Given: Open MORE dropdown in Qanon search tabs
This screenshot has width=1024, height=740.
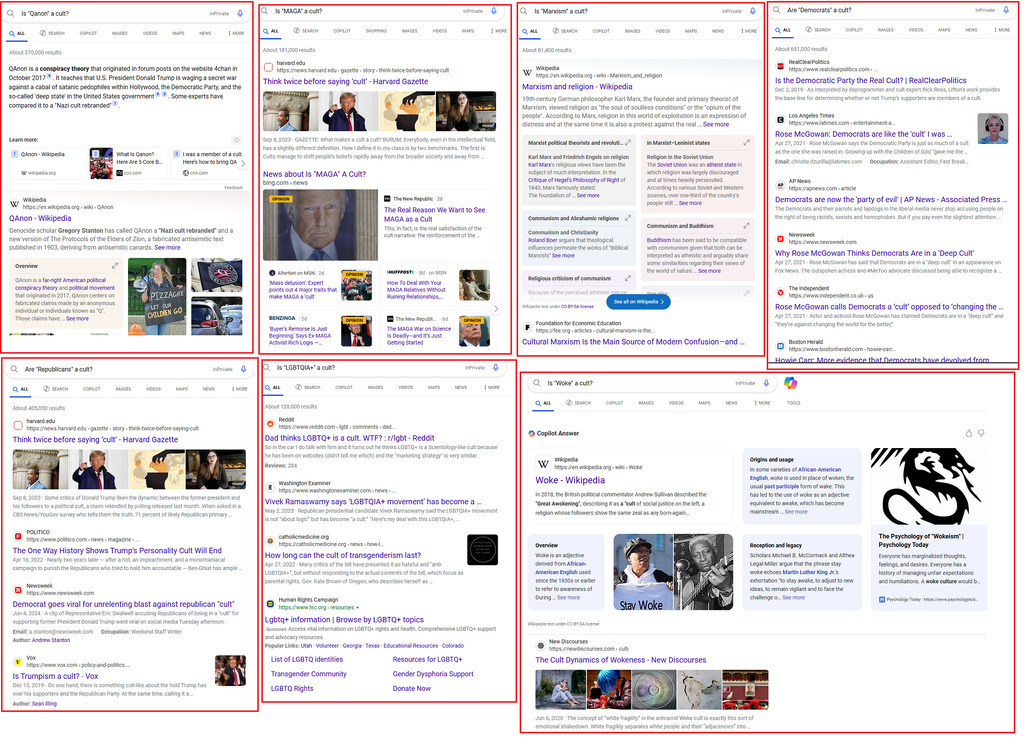Looking at the screenshot, I should [x=236, y=33].
